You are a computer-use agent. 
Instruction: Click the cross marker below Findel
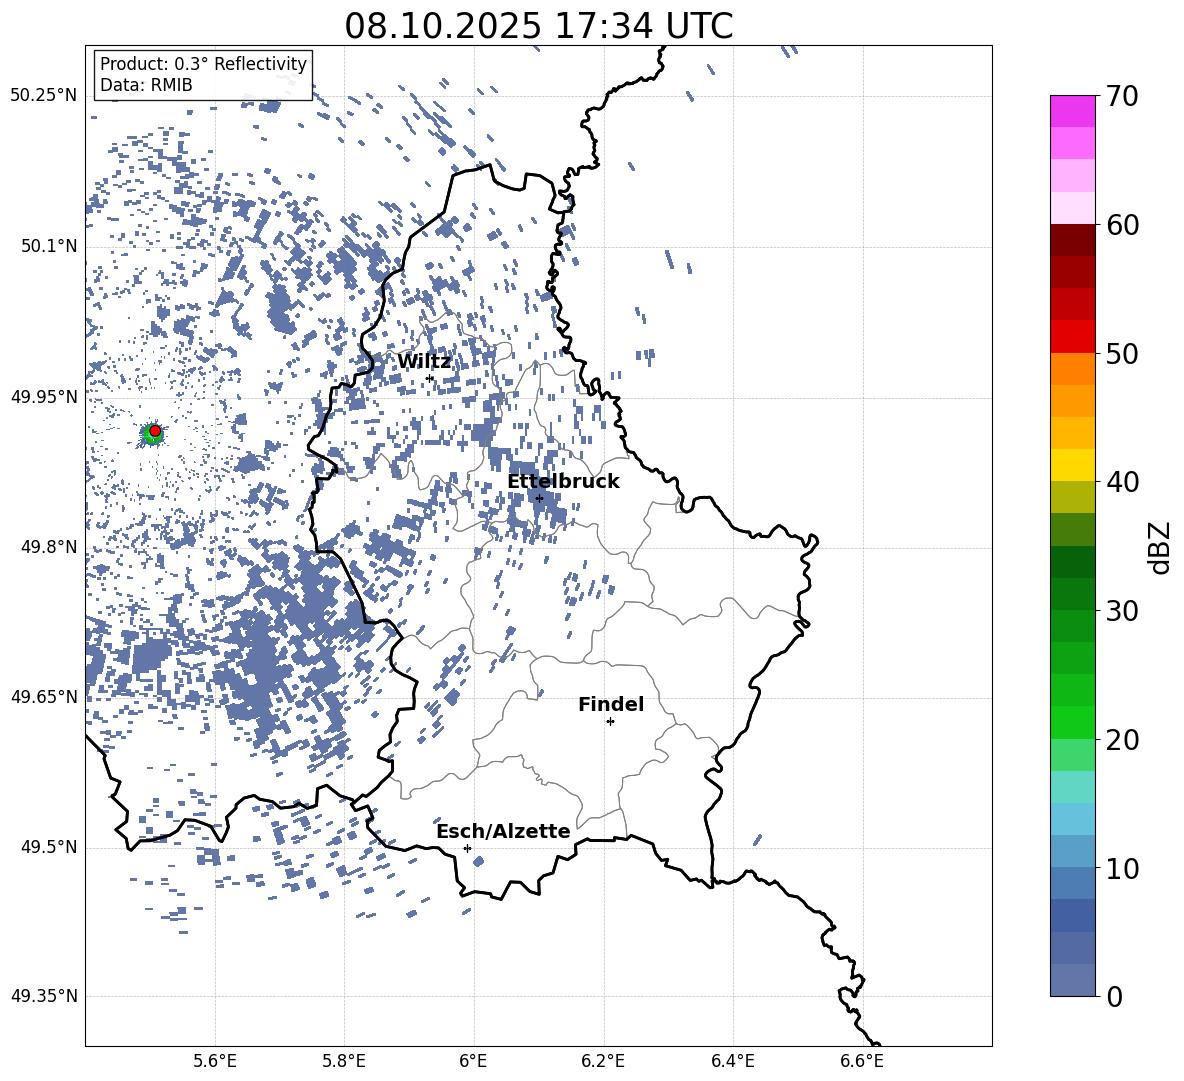(x=610, y=722)
